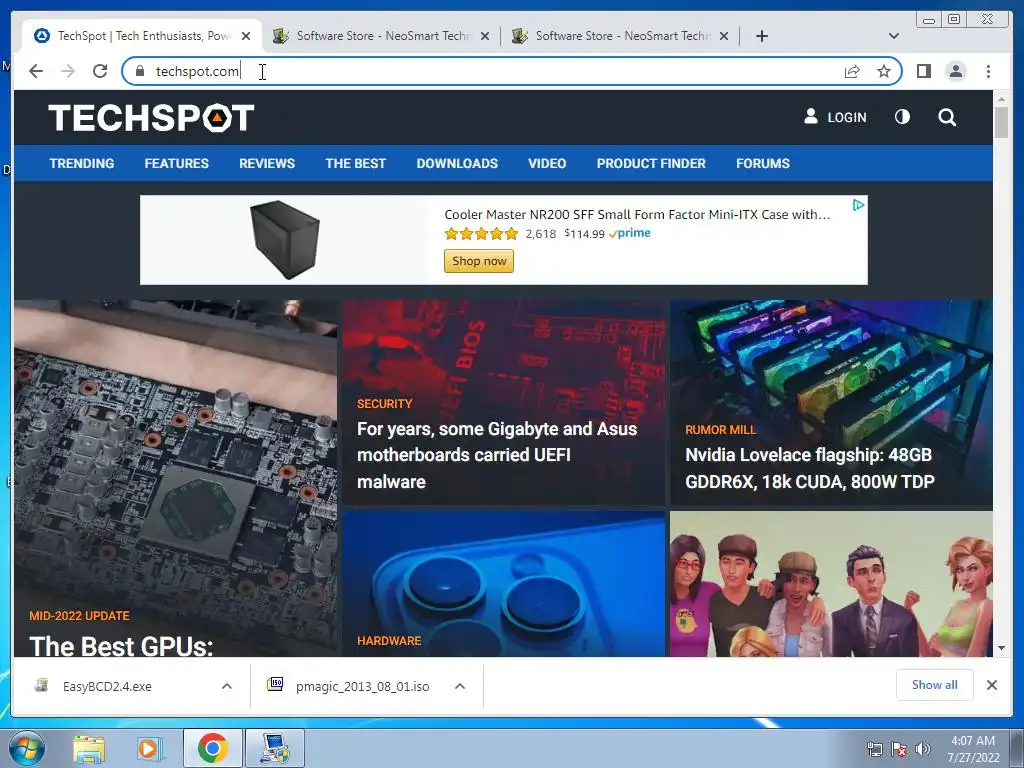Open the EasyBCD2.4.exe download
The image size is (1024, 768).
coord(106,686)
